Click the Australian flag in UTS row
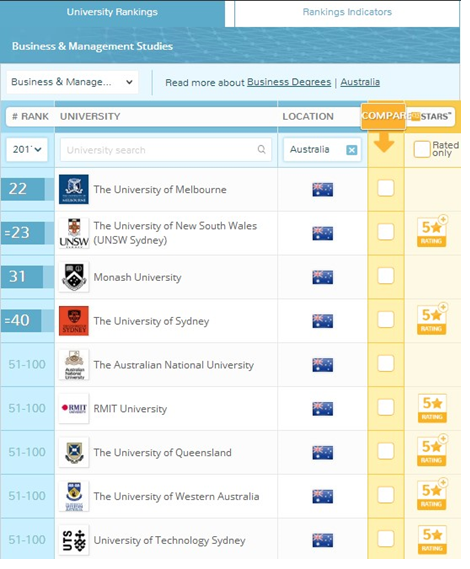The height and width of the screenshot is (569, 470). [x=322, y=540]
